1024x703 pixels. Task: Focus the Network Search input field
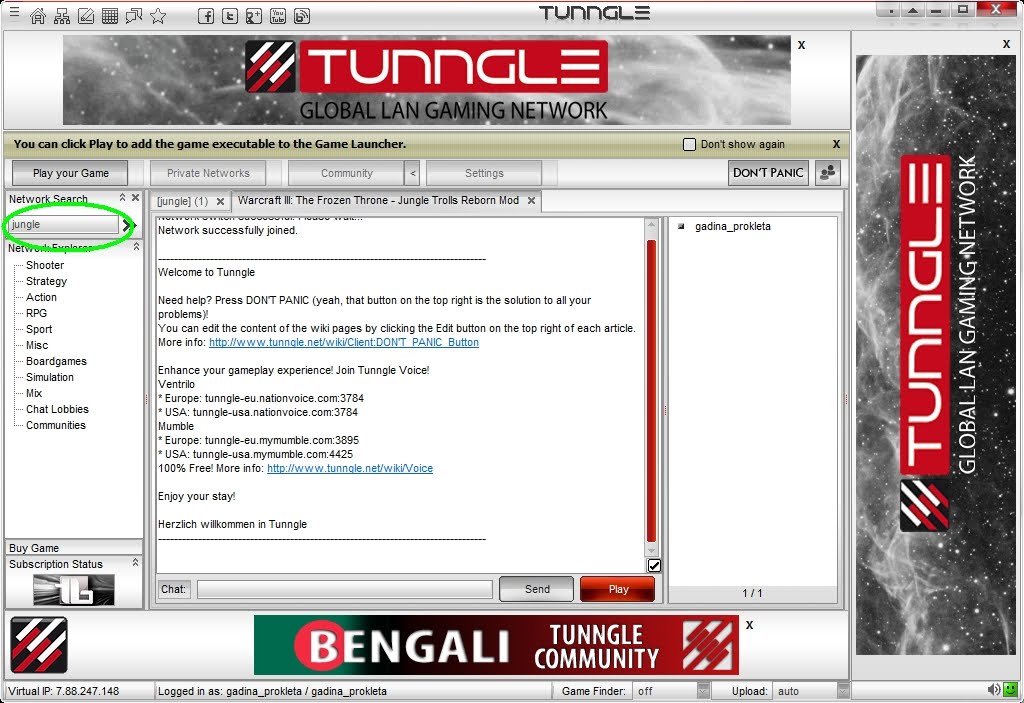pos(64,225)
